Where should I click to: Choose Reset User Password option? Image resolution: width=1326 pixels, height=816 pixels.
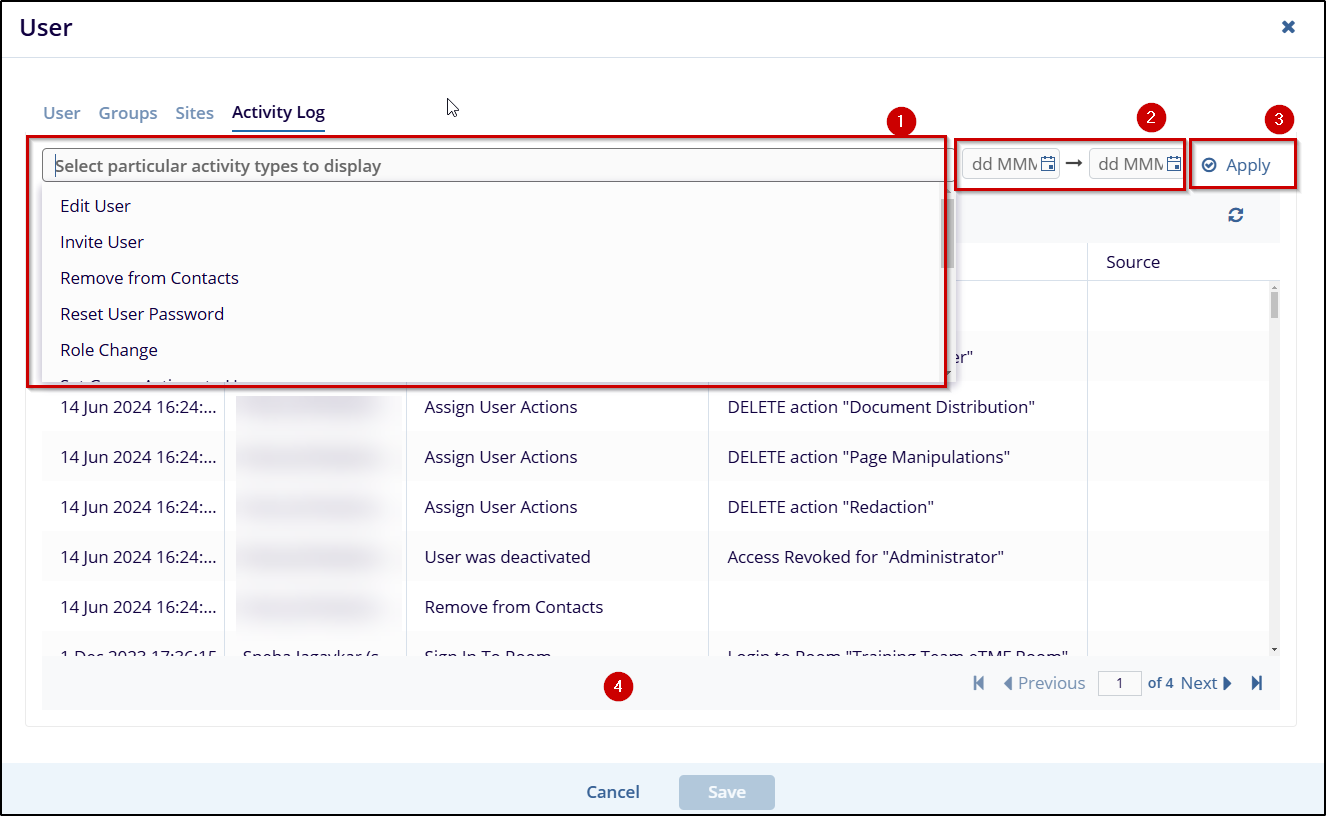click(142, 314)
